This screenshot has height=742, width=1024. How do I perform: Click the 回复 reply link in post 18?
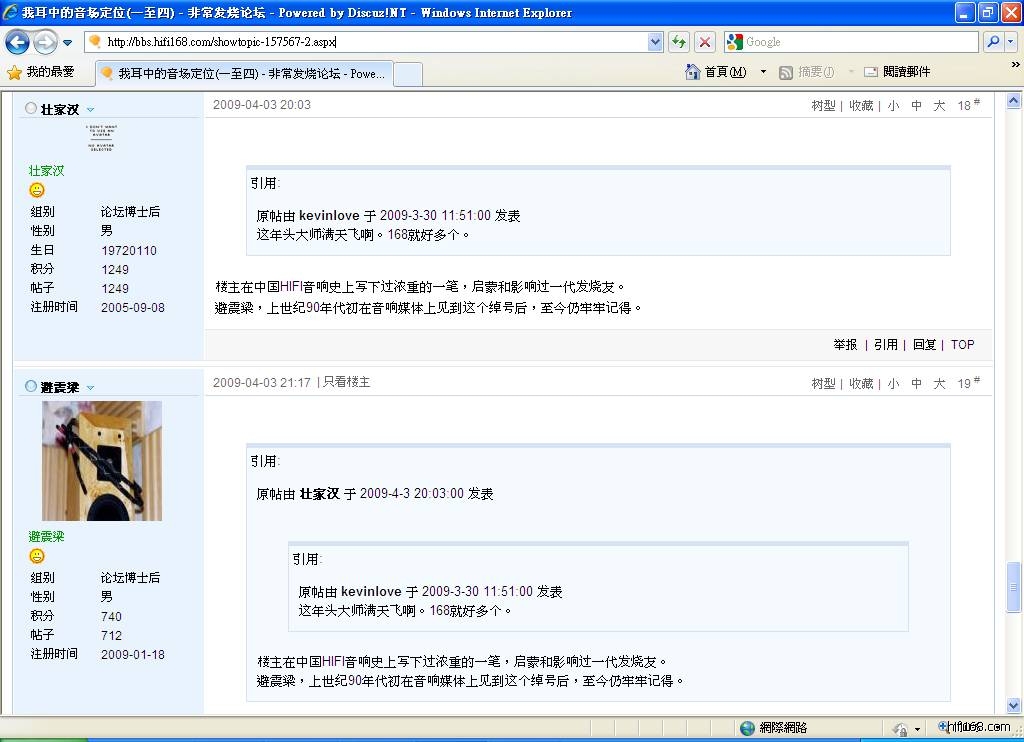click(924, 344)
